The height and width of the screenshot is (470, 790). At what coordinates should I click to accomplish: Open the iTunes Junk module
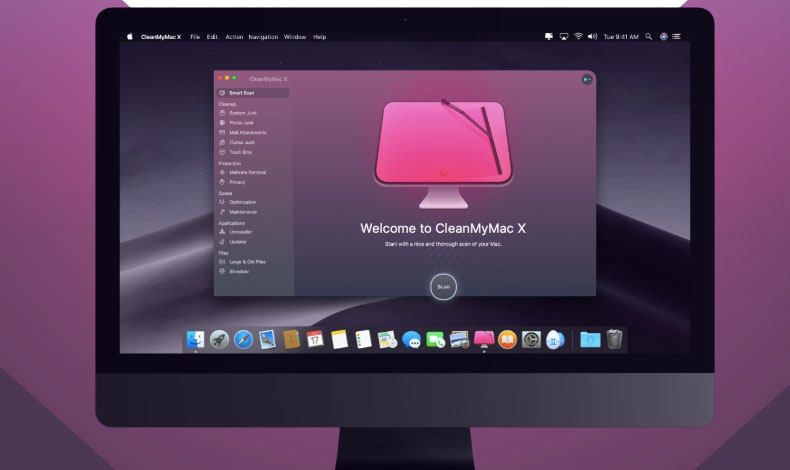click(242, 143)
